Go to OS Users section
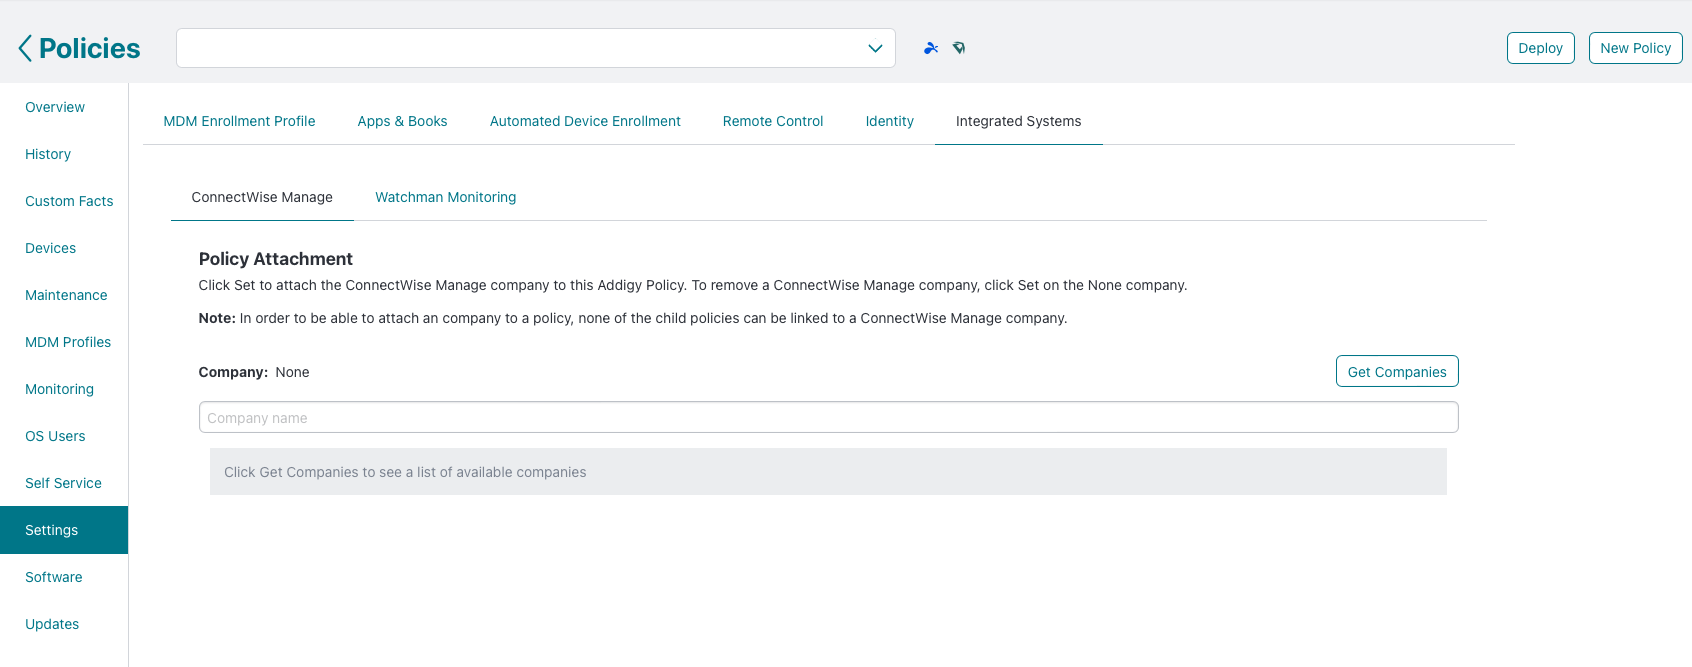1692x667 pixels. (x=55, y=436)
